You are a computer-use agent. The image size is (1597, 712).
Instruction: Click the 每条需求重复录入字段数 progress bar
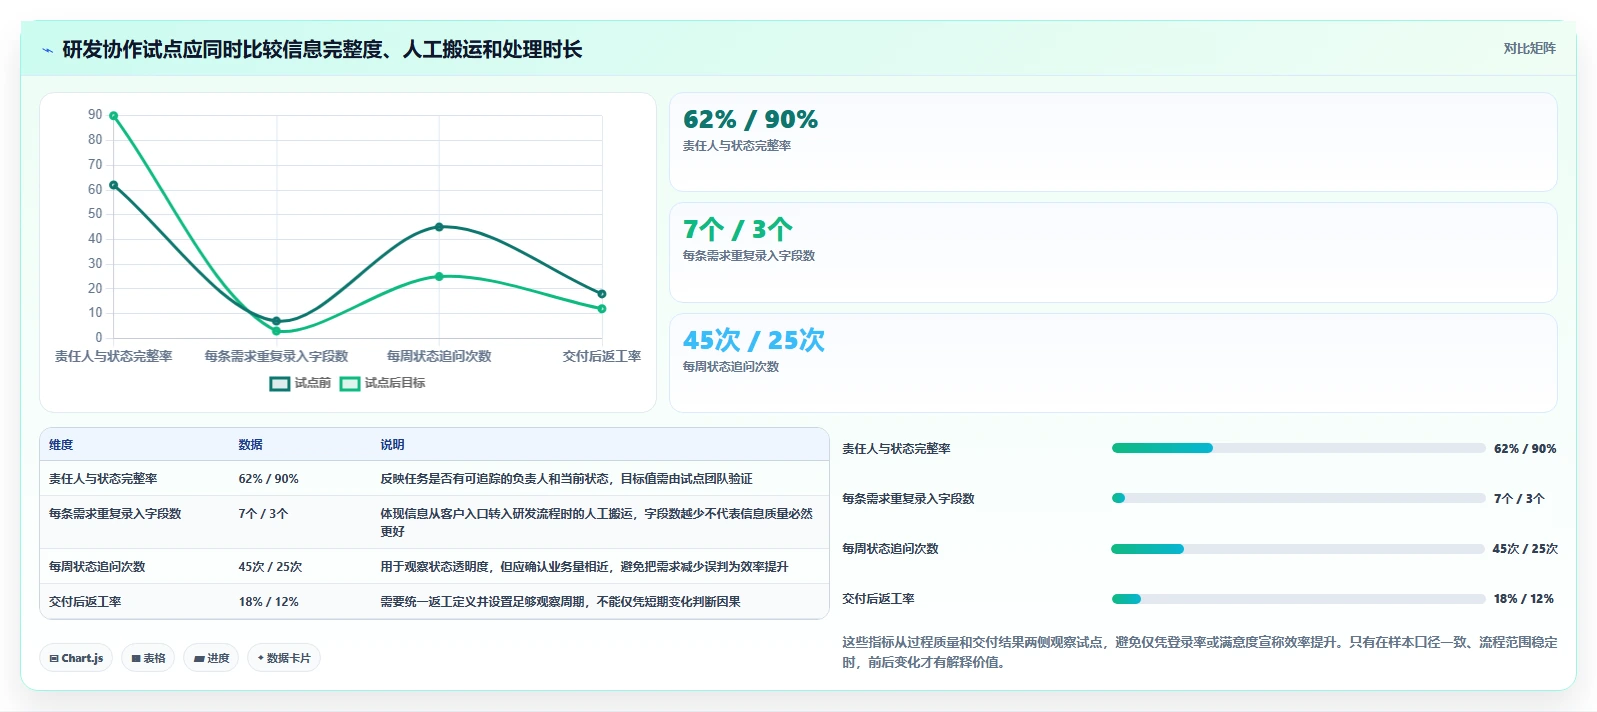[x=1298, y=498]
